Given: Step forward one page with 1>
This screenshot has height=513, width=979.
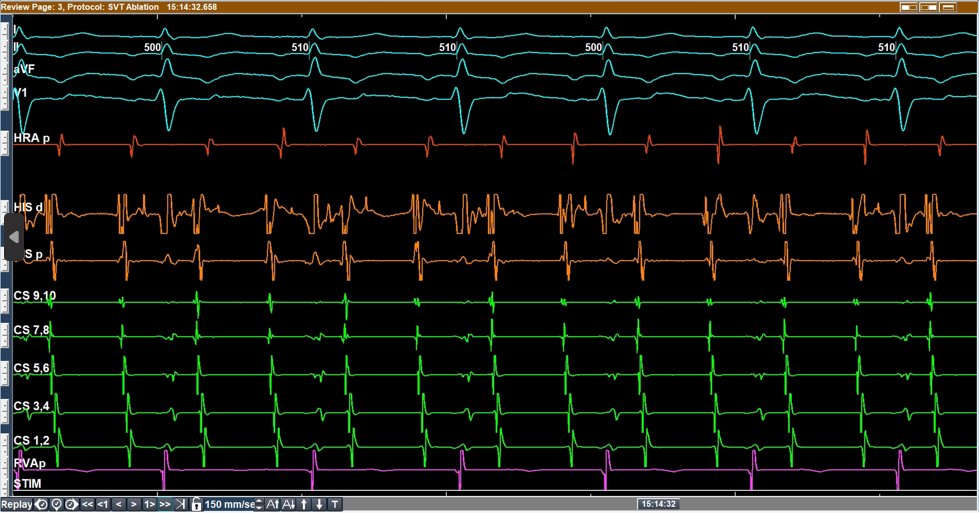Looking at the screenshot, I should coord(149,504).
